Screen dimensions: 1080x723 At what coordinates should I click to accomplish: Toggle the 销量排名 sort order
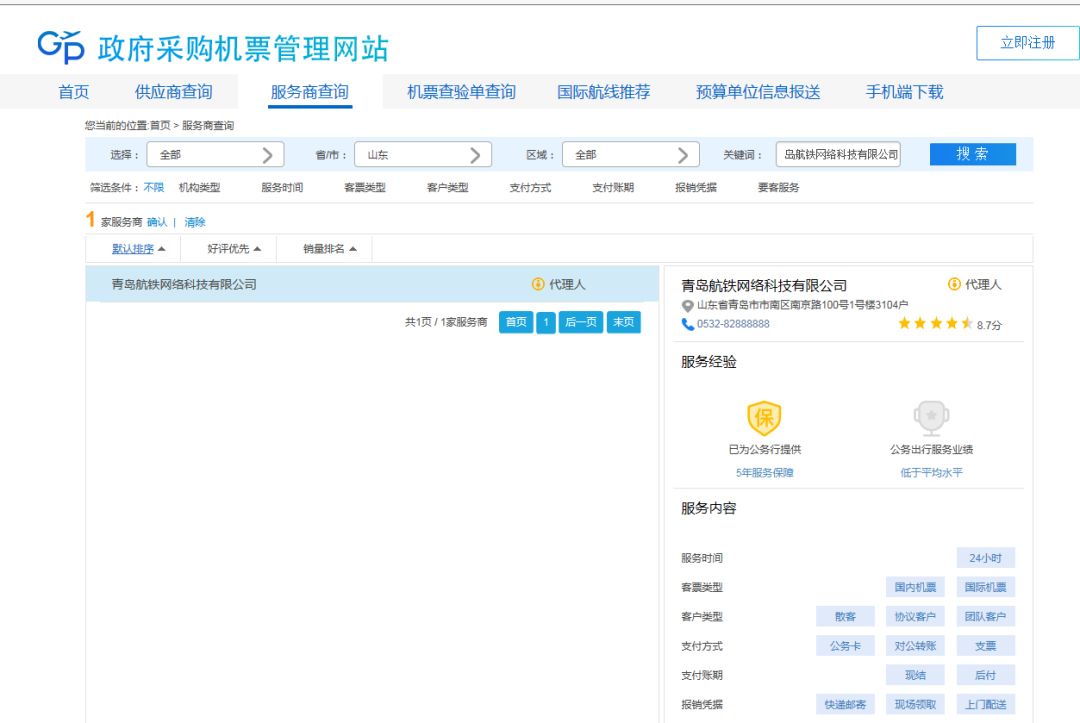(x=325, y=248)
